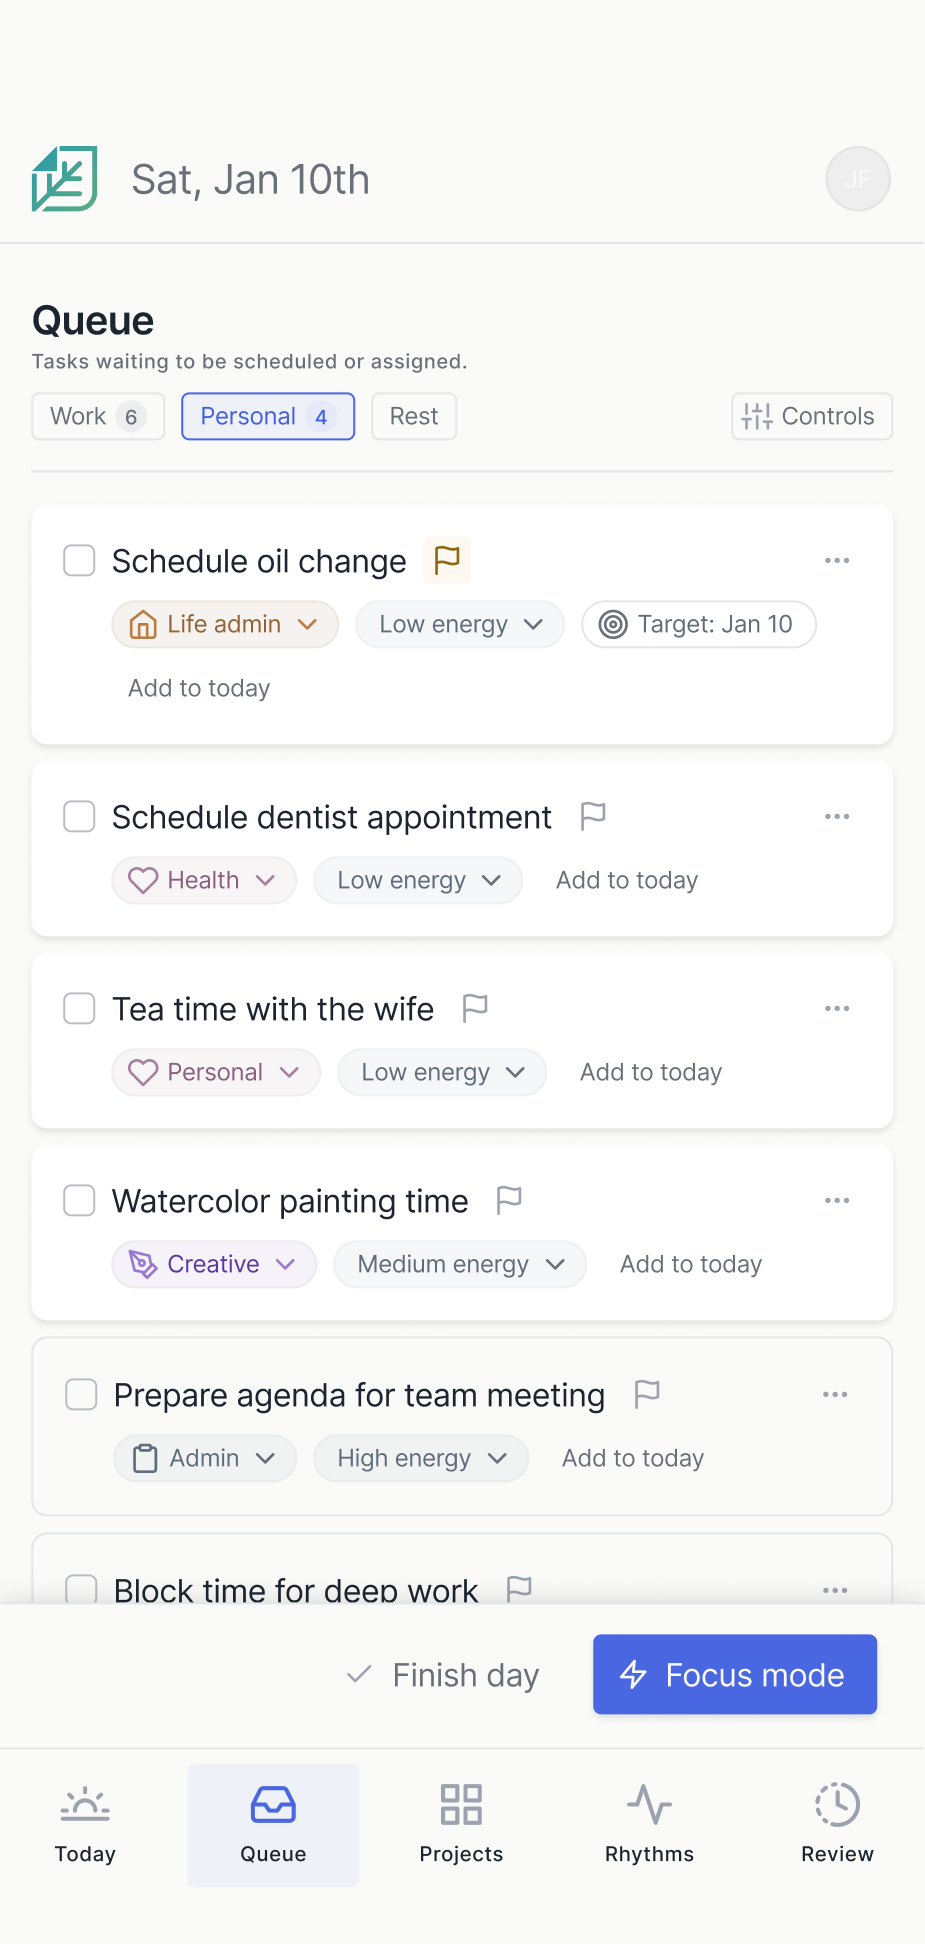Change the Health category dropdown
Image resolution: width=925 pixels, height=1944 pixels.
(204, 880)
